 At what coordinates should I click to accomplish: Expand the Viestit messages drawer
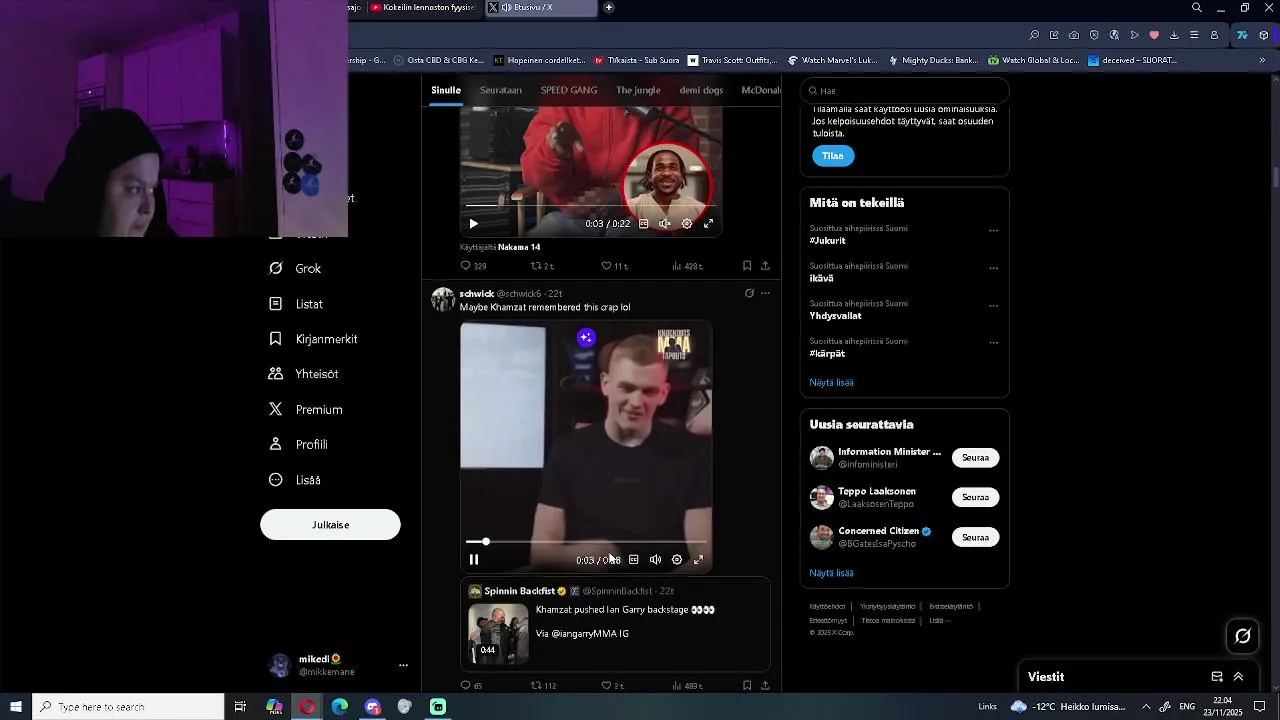(x=1238, y=677)
